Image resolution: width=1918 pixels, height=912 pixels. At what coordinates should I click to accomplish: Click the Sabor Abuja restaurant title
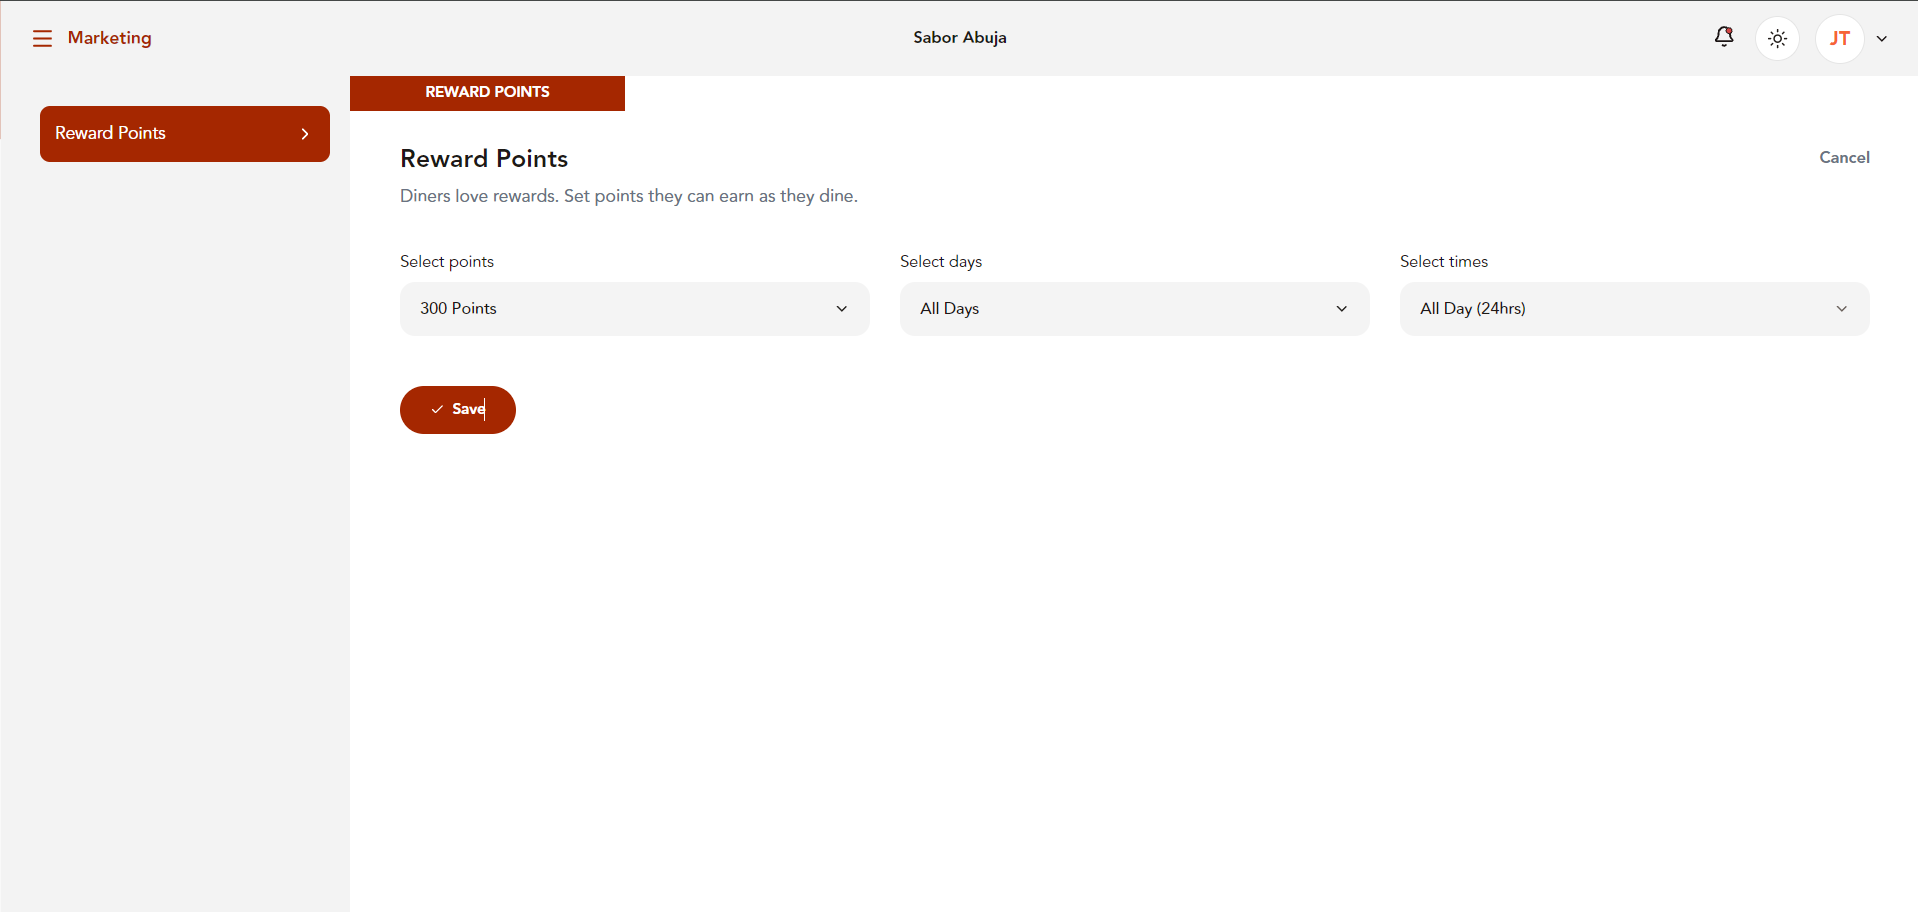(x=960, y=38)
